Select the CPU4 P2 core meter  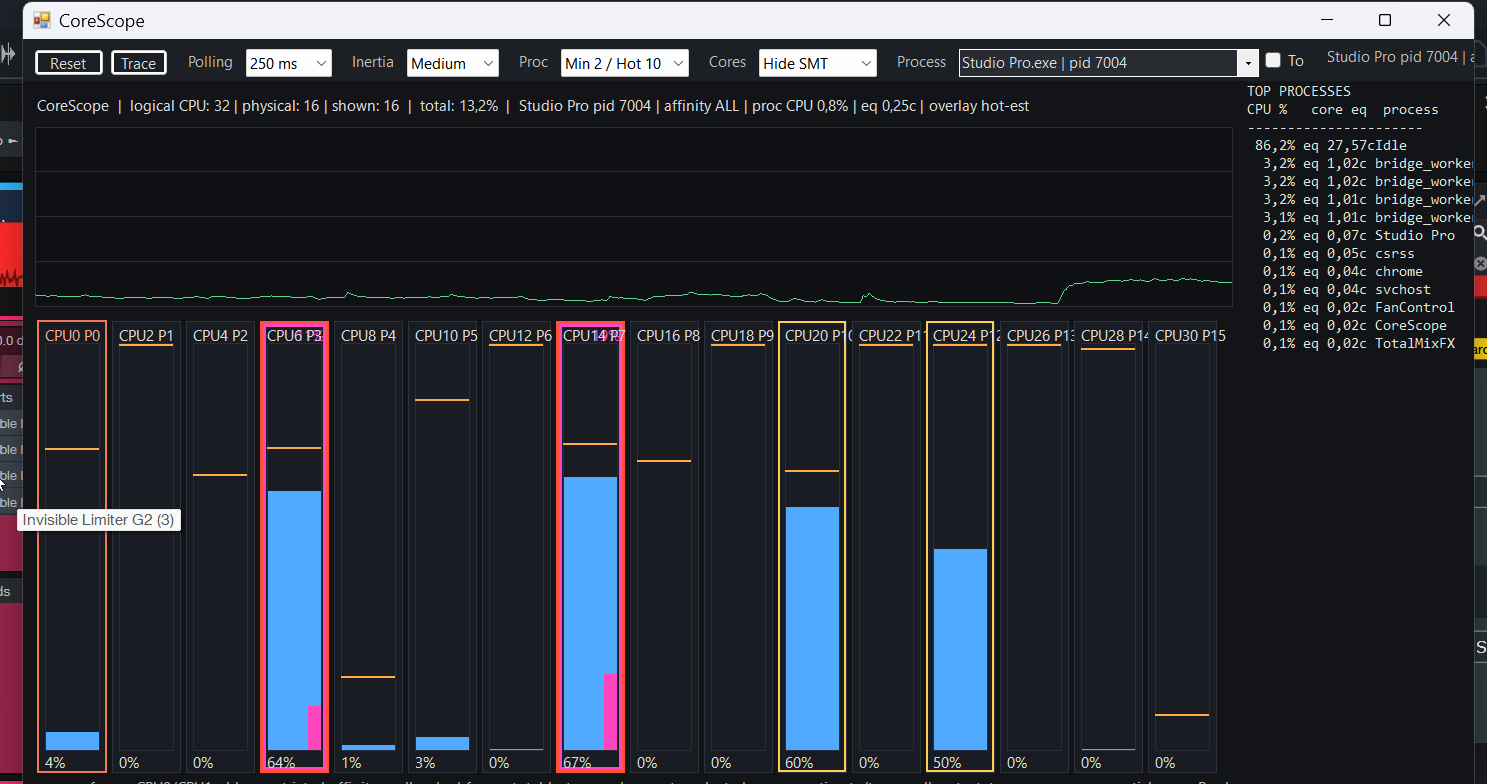point(220,547)
